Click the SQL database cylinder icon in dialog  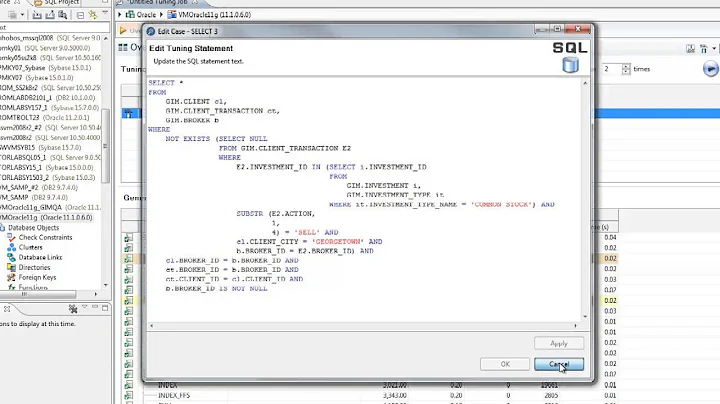click(570, 65)
